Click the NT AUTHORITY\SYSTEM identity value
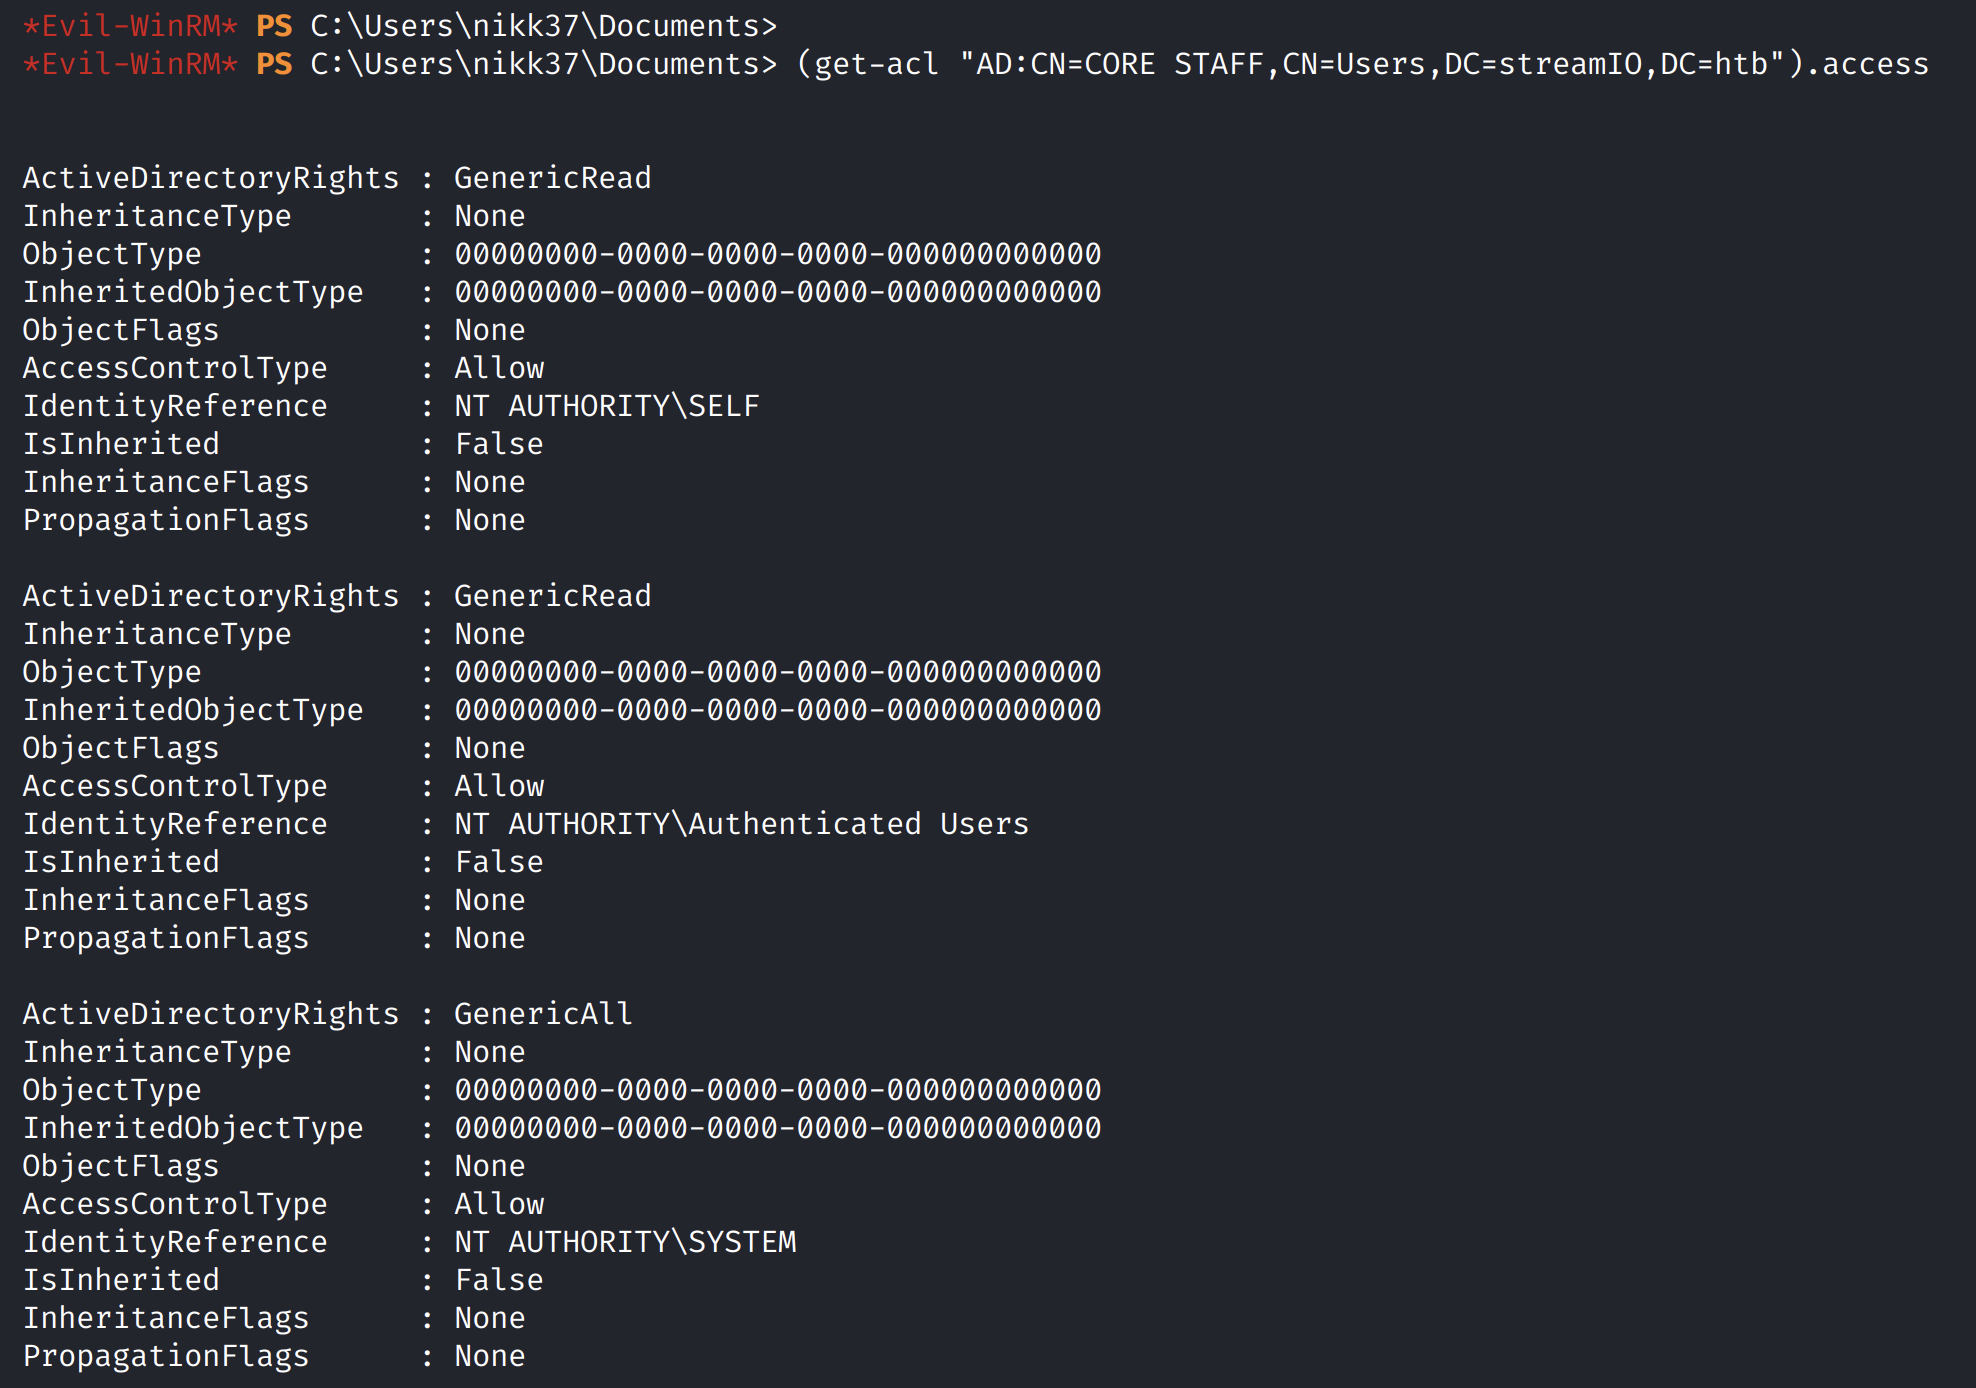The height and width of the screenshot is (1388, 1976). point(625,1242)
